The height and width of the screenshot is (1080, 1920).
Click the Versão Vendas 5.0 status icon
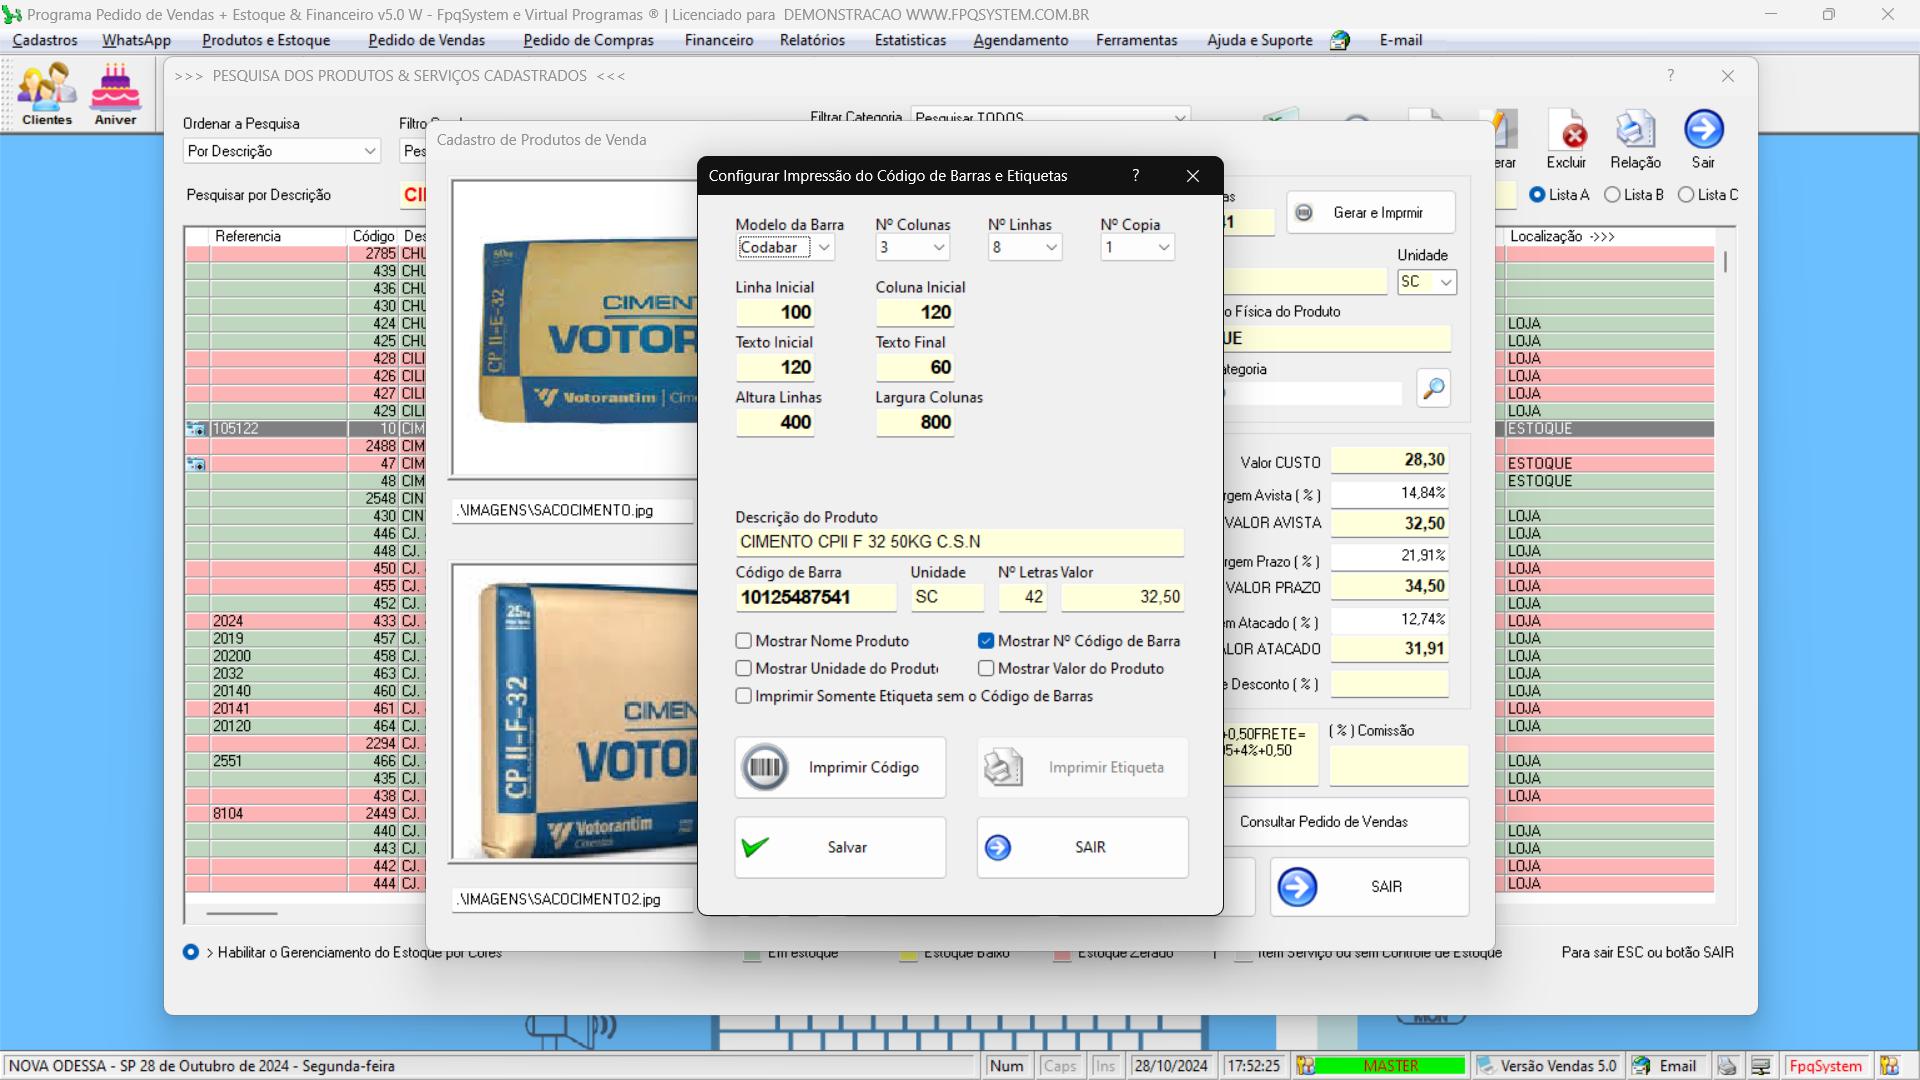point(1486,1066)
